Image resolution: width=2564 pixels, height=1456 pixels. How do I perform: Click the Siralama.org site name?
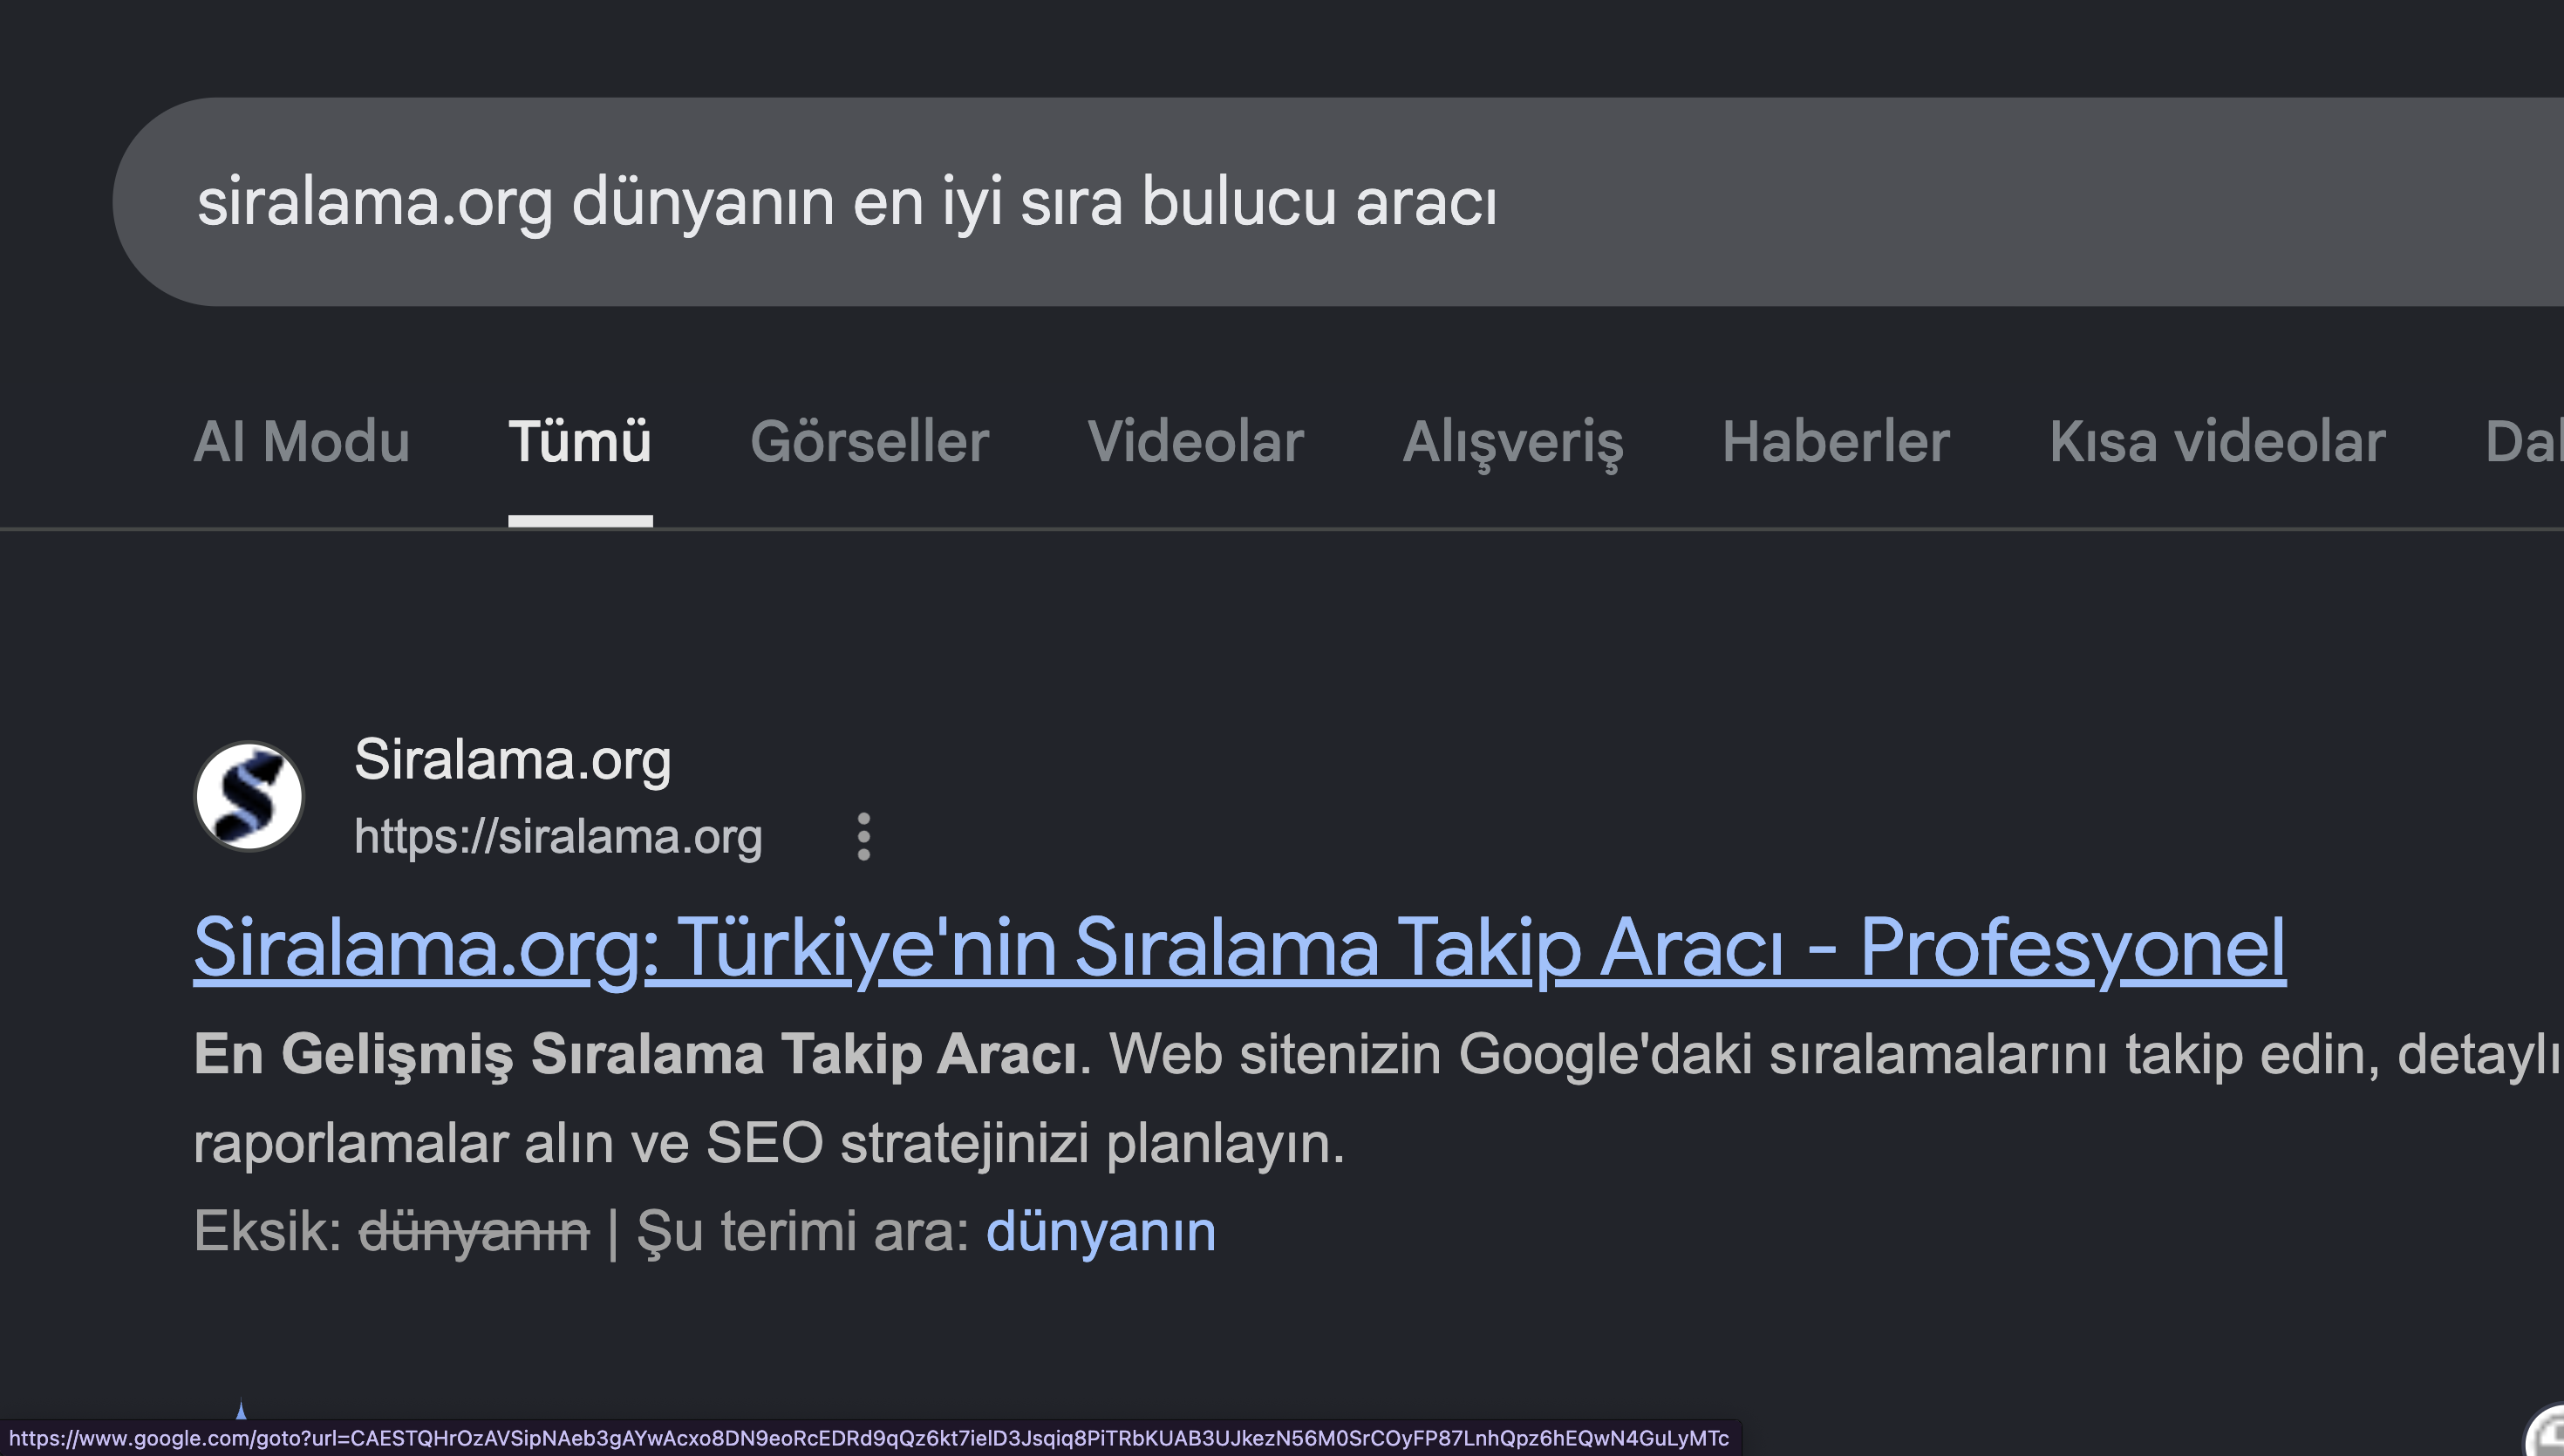[x=513, y=760]
